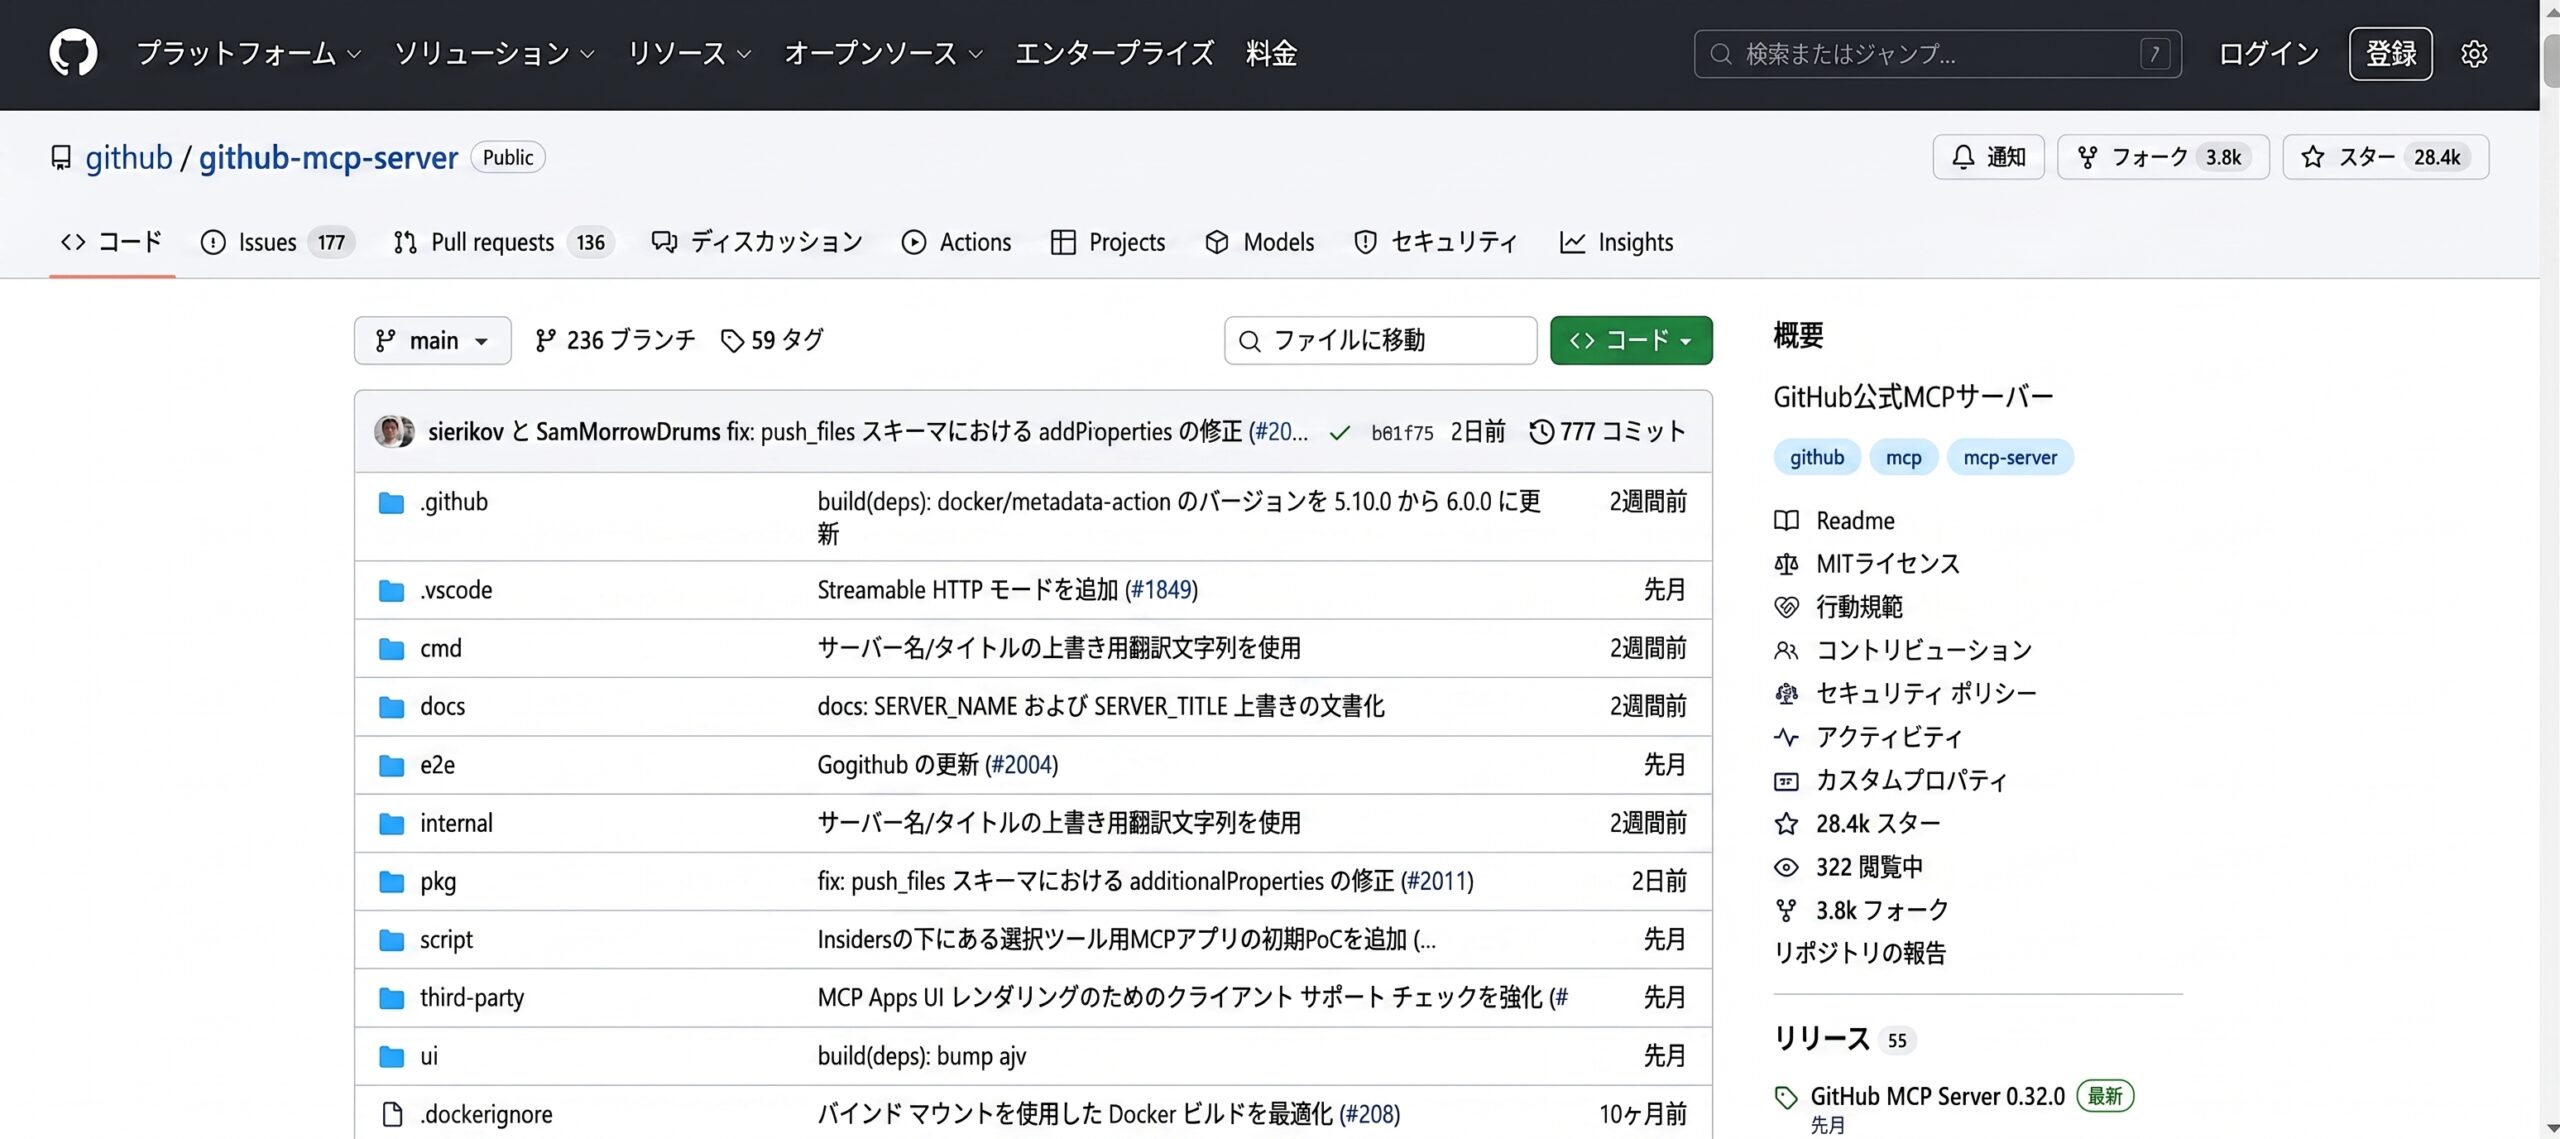This screenshot has height=1139, width=2560.
Task: Select the mcp-server topic tag
Action: click(2010, 457)
